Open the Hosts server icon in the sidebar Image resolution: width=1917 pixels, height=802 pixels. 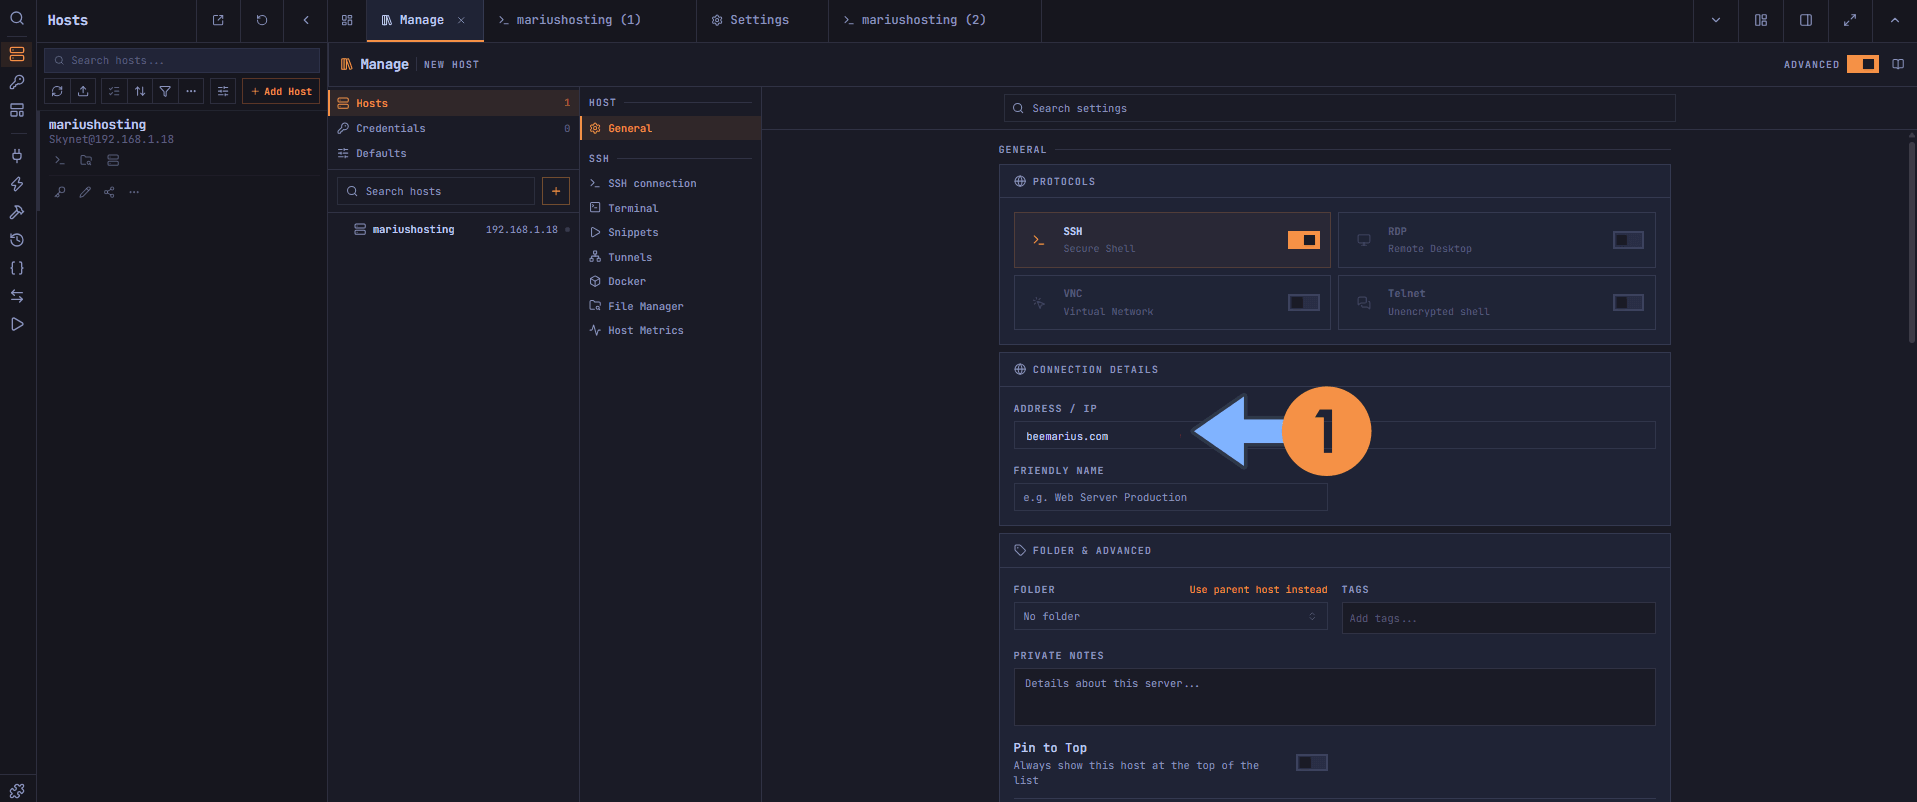(x=17, y=54)
